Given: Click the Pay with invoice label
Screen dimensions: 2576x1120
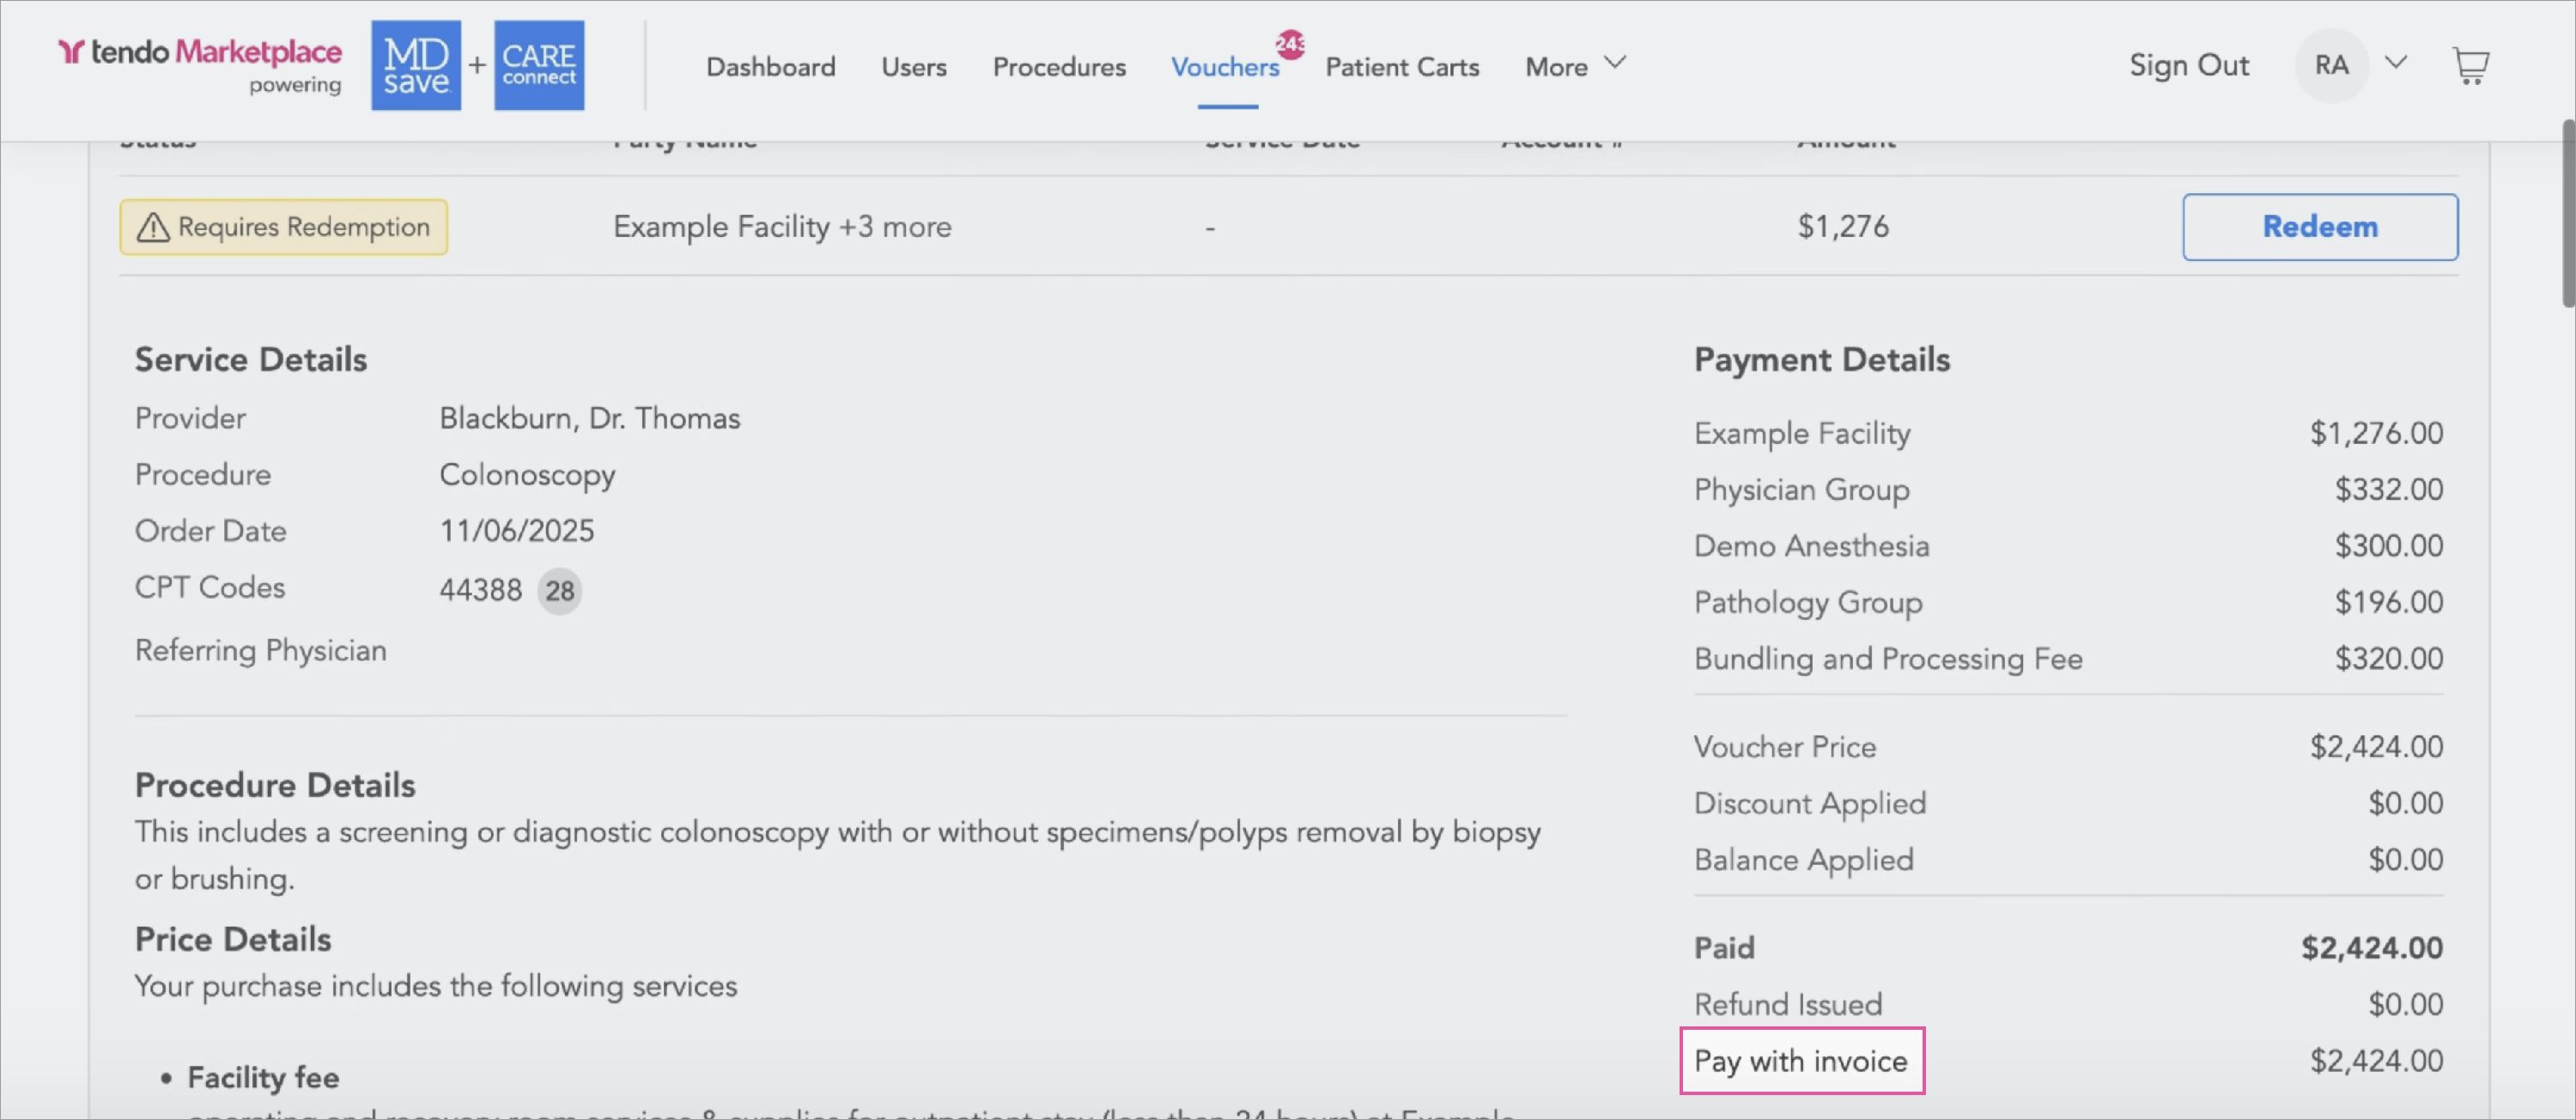Looking at the screenshot, I should 1801,1061.
